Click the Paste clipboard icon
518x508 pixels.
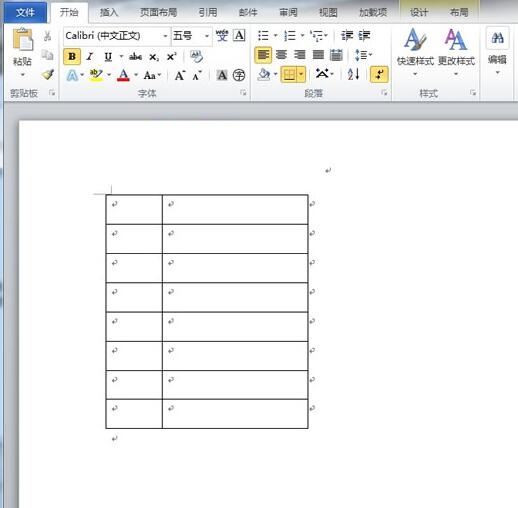coord(23,40)
